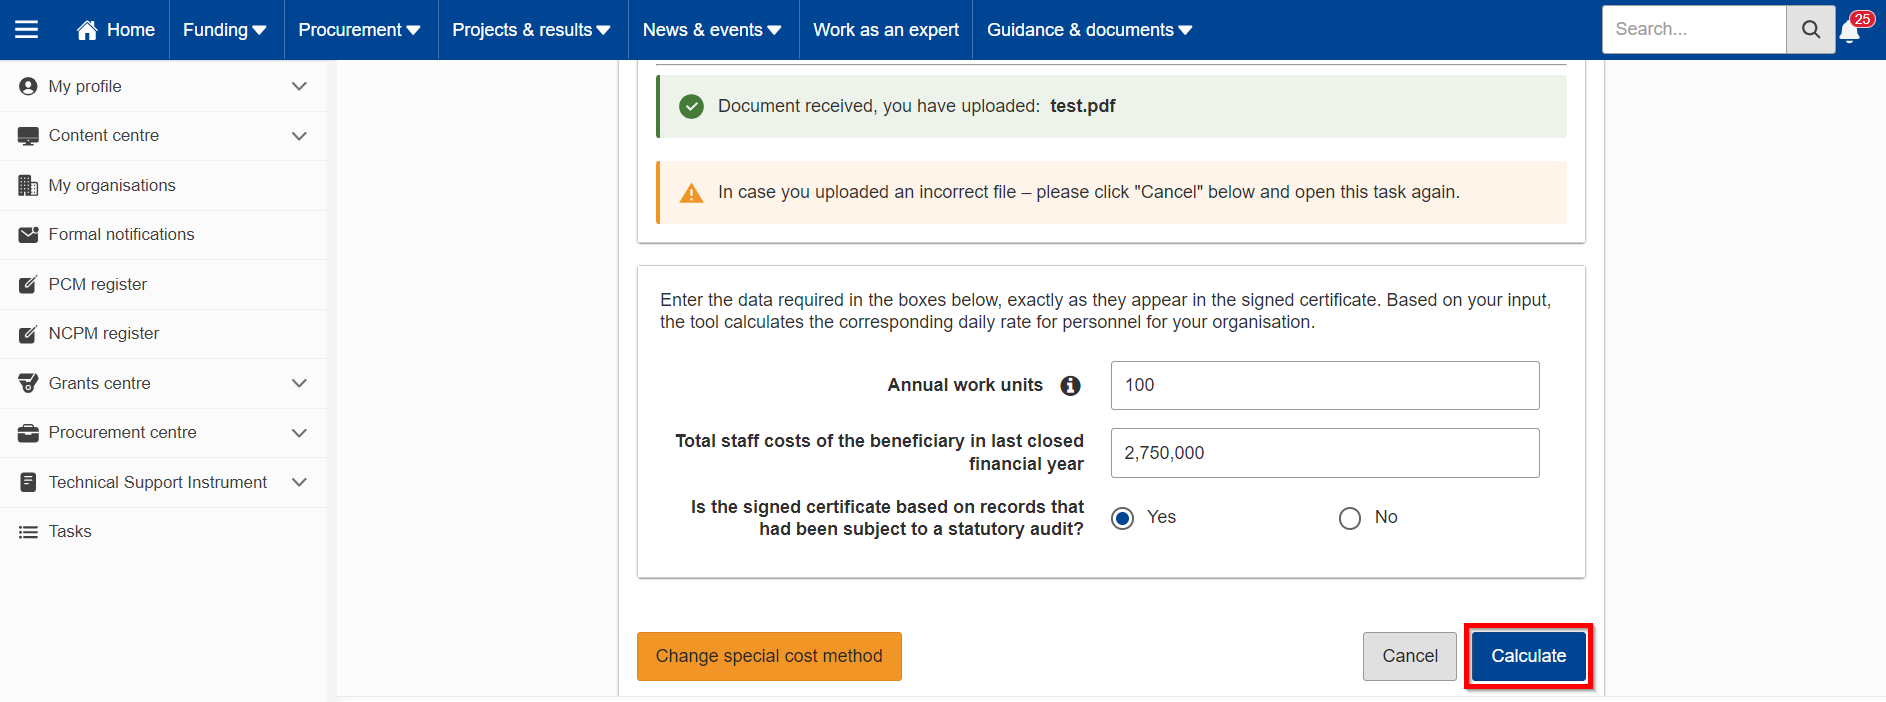Open the Funding dropdown menu
The width and height of the screenshot is (1886, 702).
[225, 30]
